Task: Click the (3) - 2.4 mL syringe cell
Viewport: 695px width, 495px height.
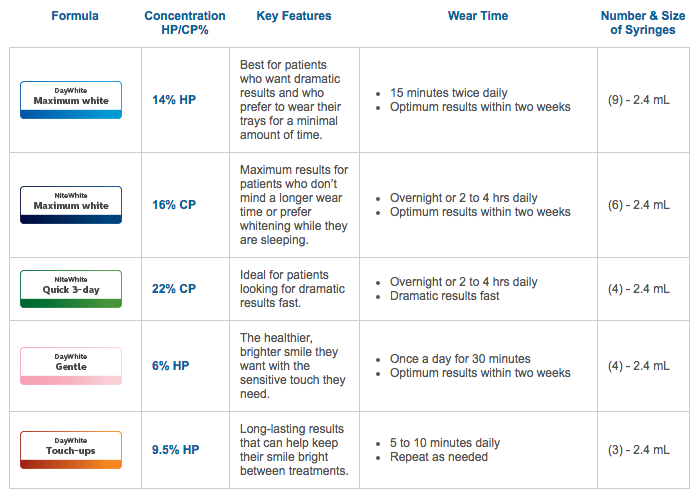Action: tap(639, 450)
